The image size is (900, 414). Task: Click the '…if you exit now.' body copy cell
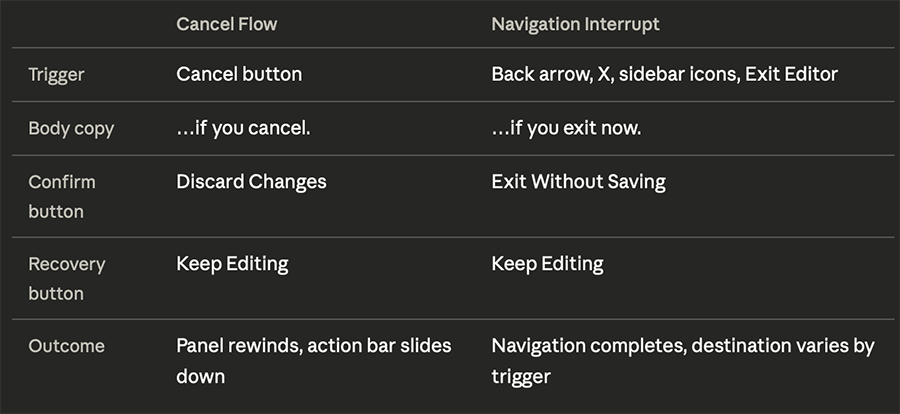[566, 129]
